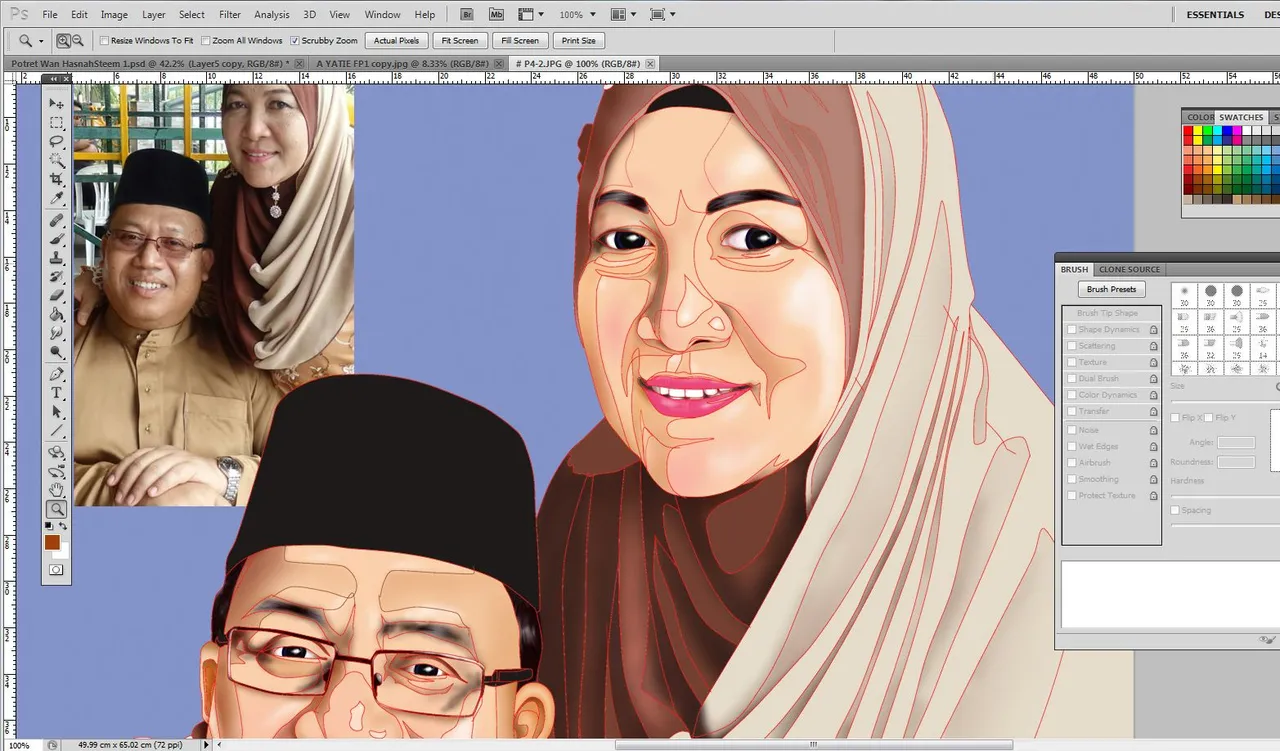1280x751 pixels.
Task: Pick the red swatch in Swatches panel
Action: [1189, 131]
